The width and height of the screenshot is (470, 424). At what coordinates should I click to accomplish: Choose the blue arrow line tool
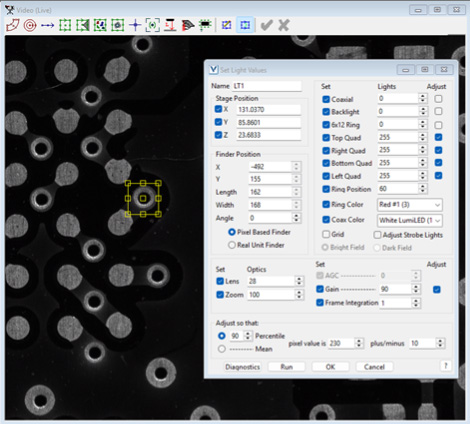tap(48, 25)
